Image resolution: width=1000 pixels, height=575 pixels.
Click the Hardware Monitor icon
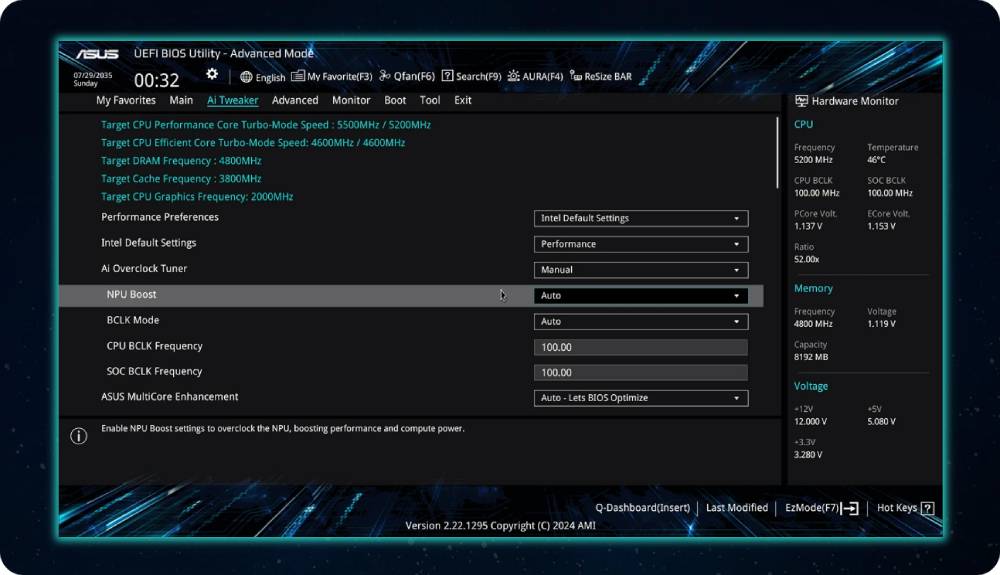point(801,101)
